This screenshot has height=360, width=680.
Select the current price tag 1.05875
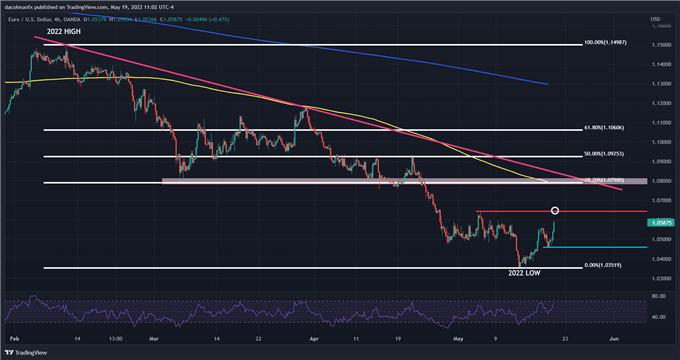pyautogui.click(x=660, y=223)
